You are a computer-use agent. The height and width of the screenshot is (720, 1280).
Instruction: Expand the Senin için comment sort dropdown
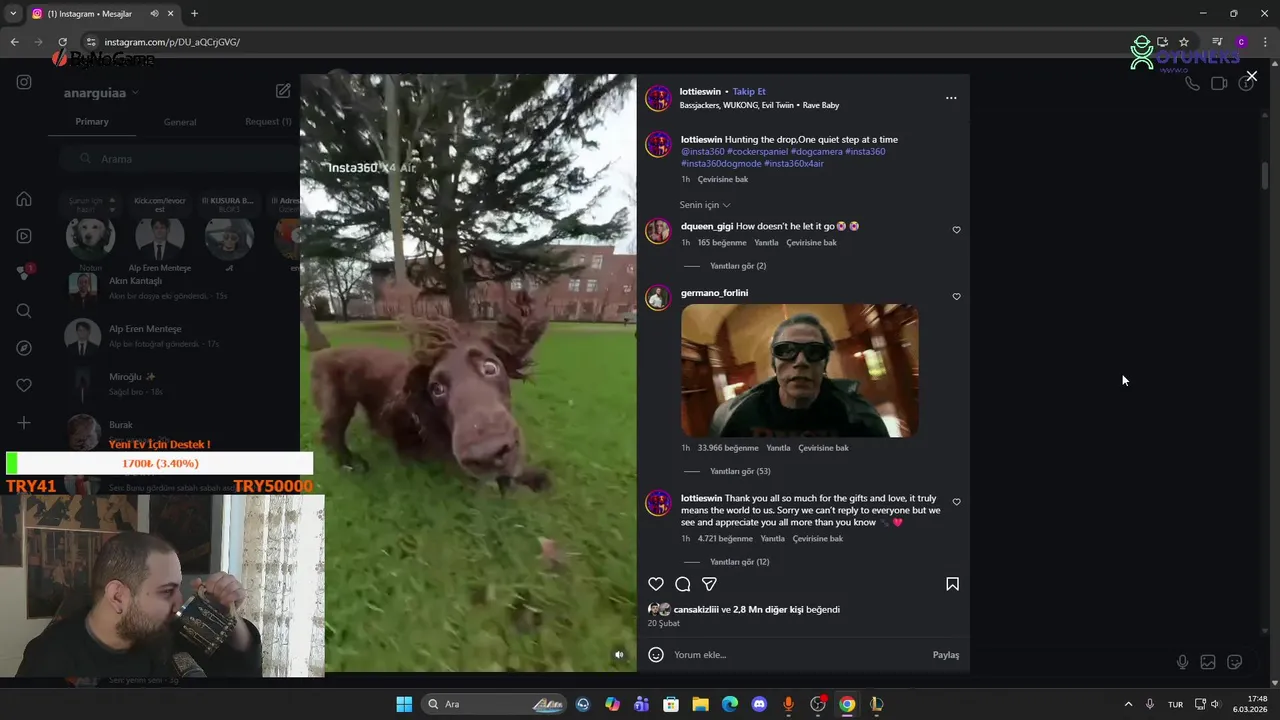tap(705, 205)
